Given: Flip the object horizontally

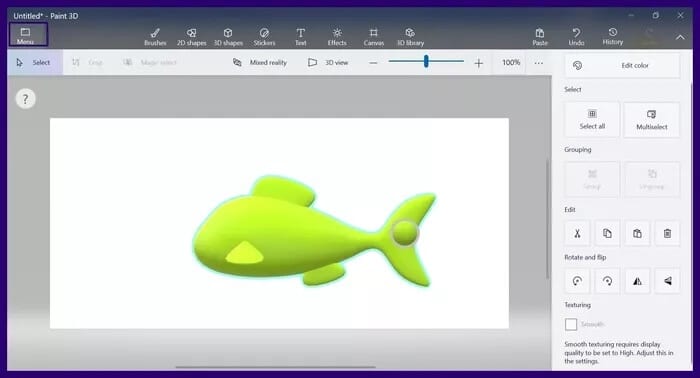Looking at the screenshot, I should (637, 281).
